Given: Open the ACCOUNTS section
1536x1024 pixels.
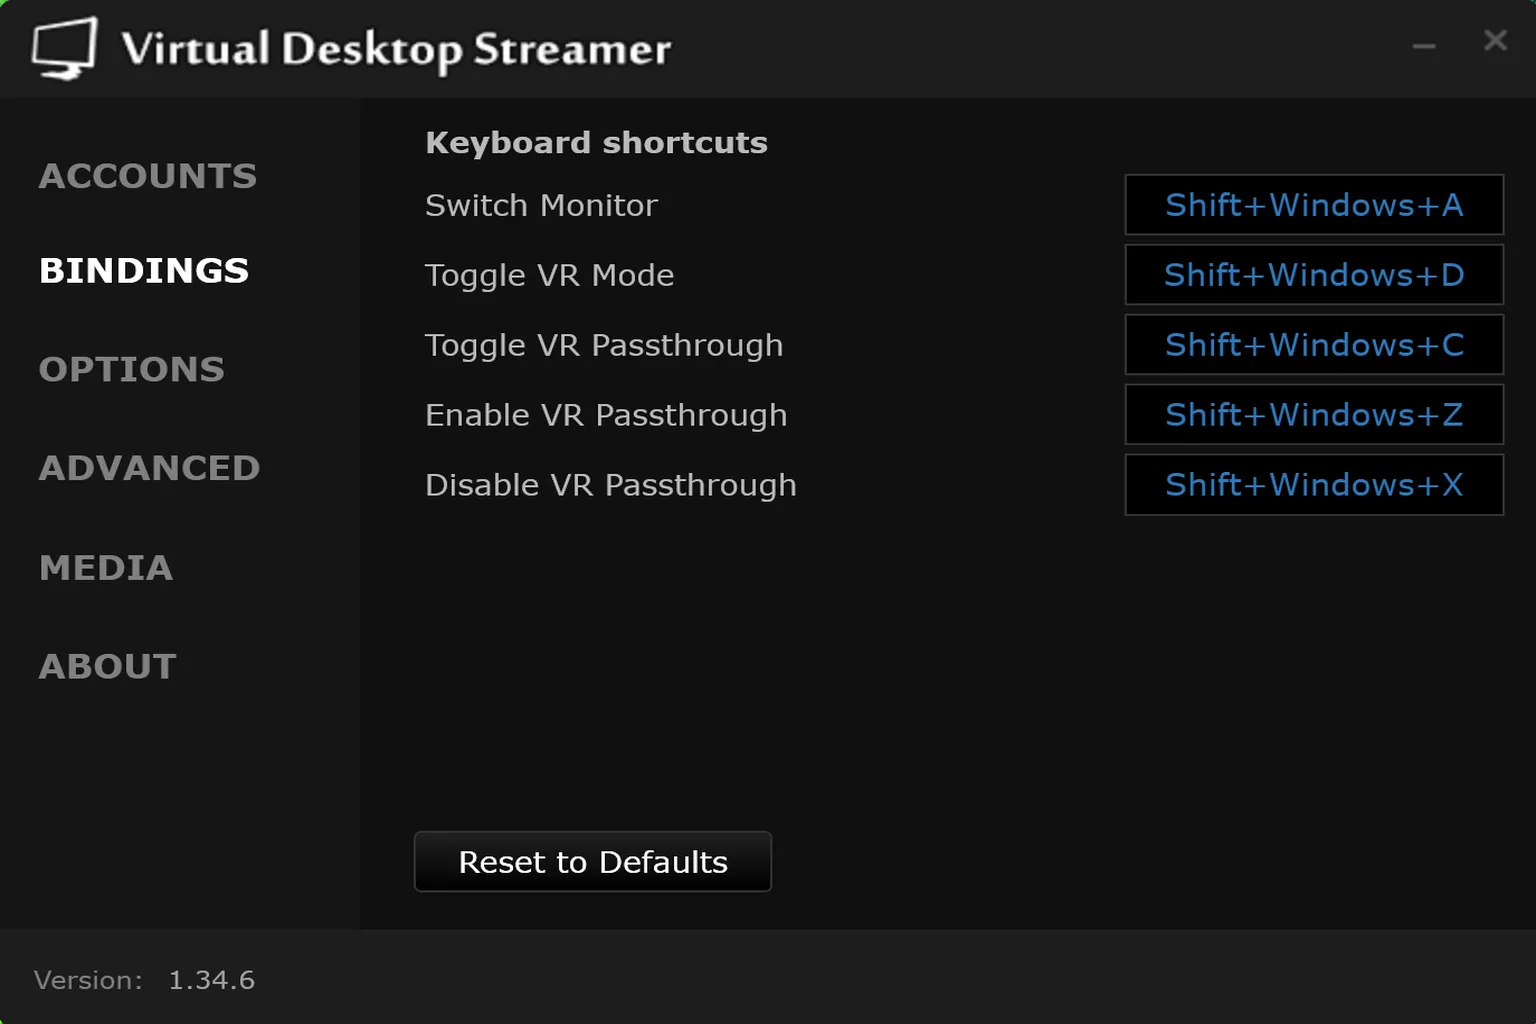Looking at the screenshot, I should click(x=148, y=176).
